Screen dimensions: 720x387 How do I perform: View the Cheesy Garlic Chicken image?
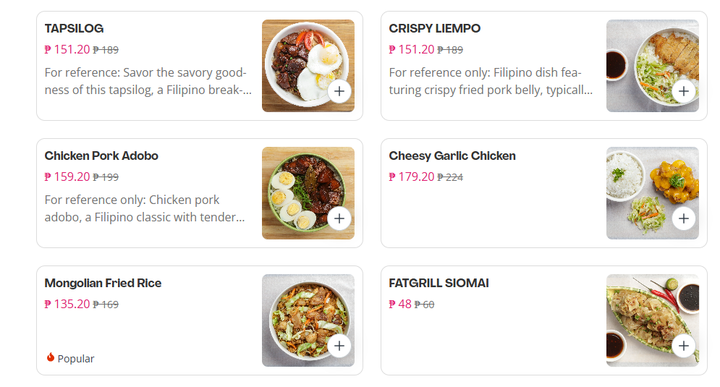652,193
